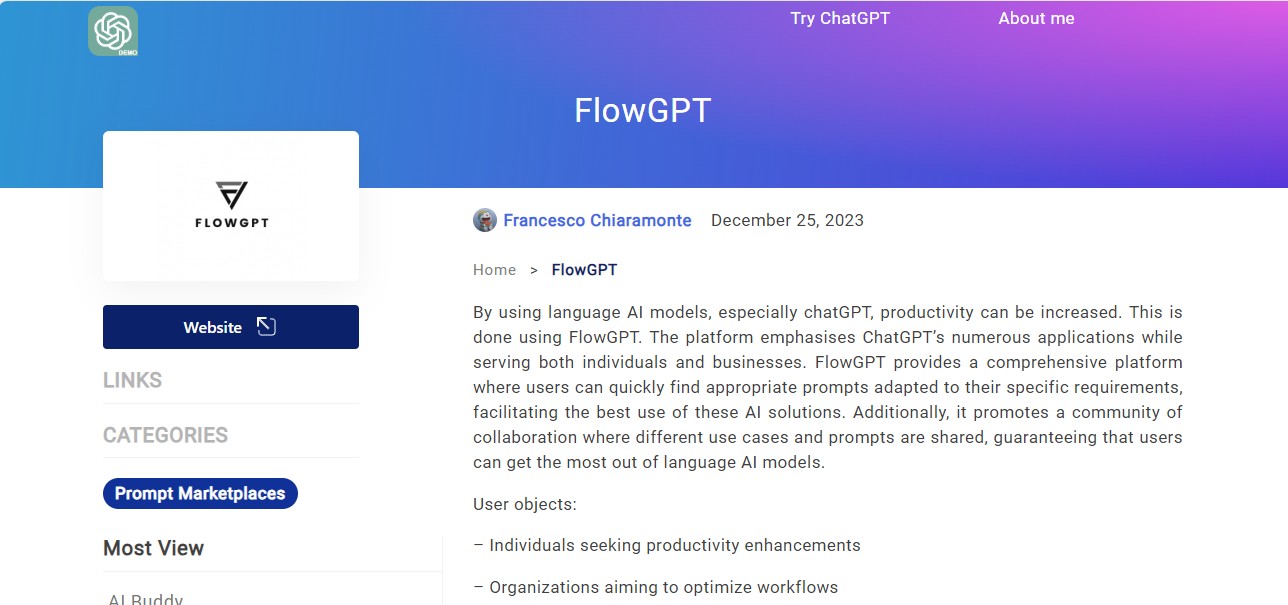Click the 'User objects:' text line
This screenshot has width=1288, height=605.
pos(525,504)
